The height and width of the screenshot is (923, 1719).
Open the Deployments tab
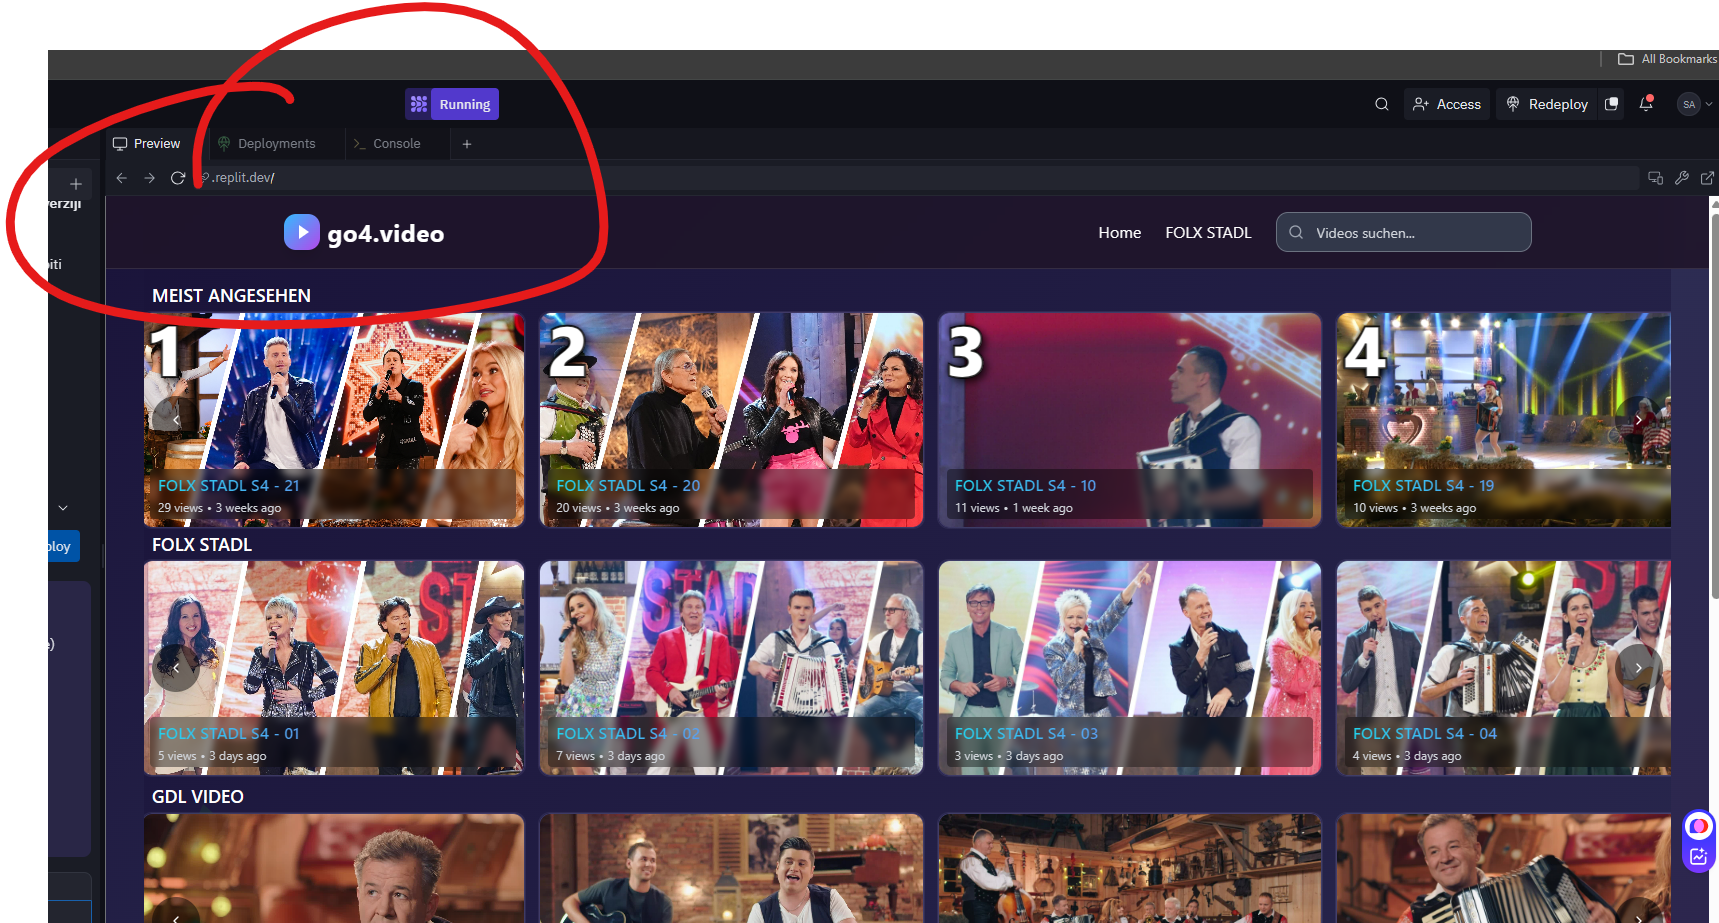[x=267, y=144]
